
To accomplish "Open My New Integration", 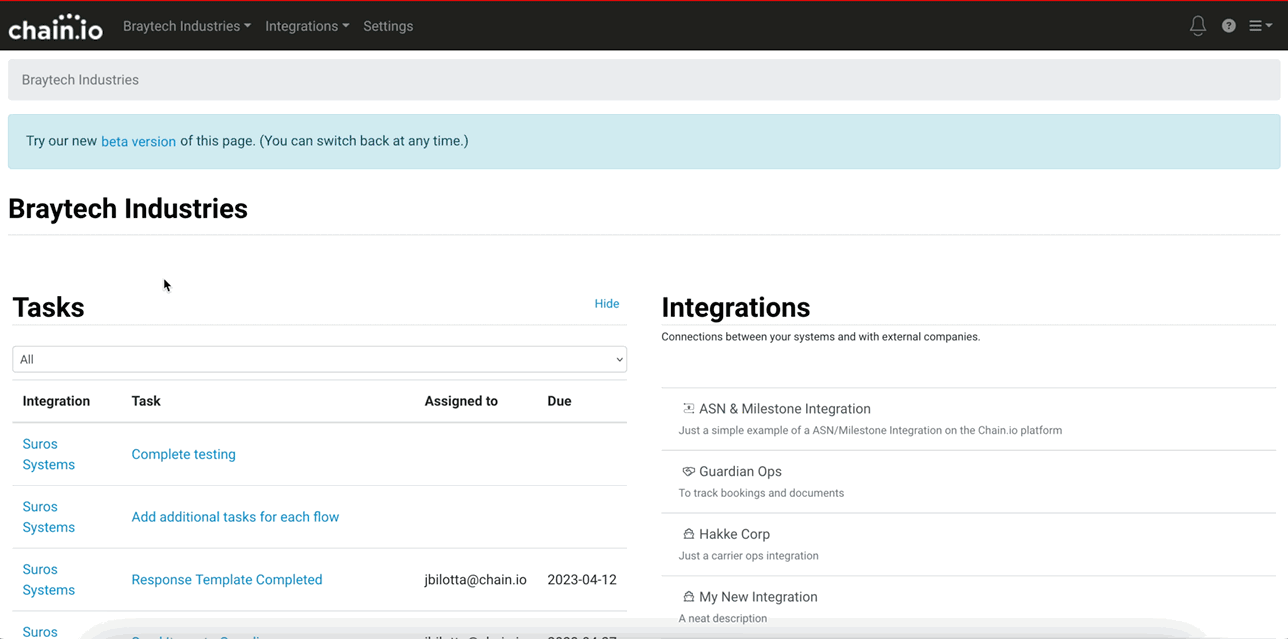I will click(x=758, y=597).
